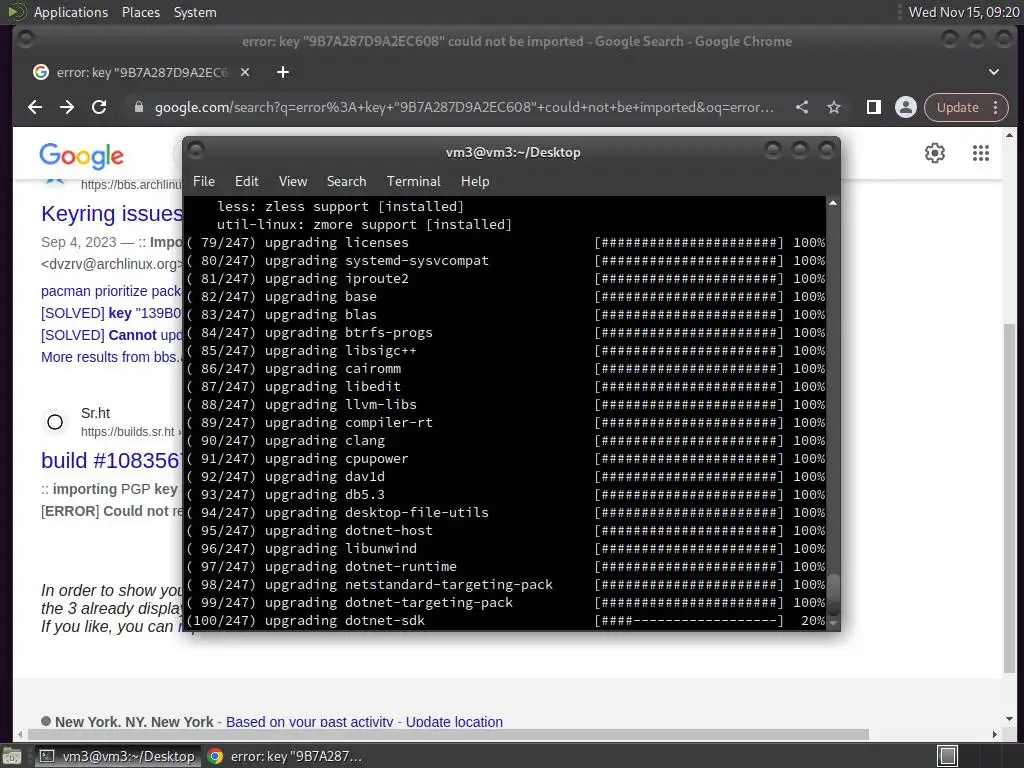The image size is (1024, 768).
Task: Click the 'upgrading llvm-libs' terminal line
Action: pos(505,405)
